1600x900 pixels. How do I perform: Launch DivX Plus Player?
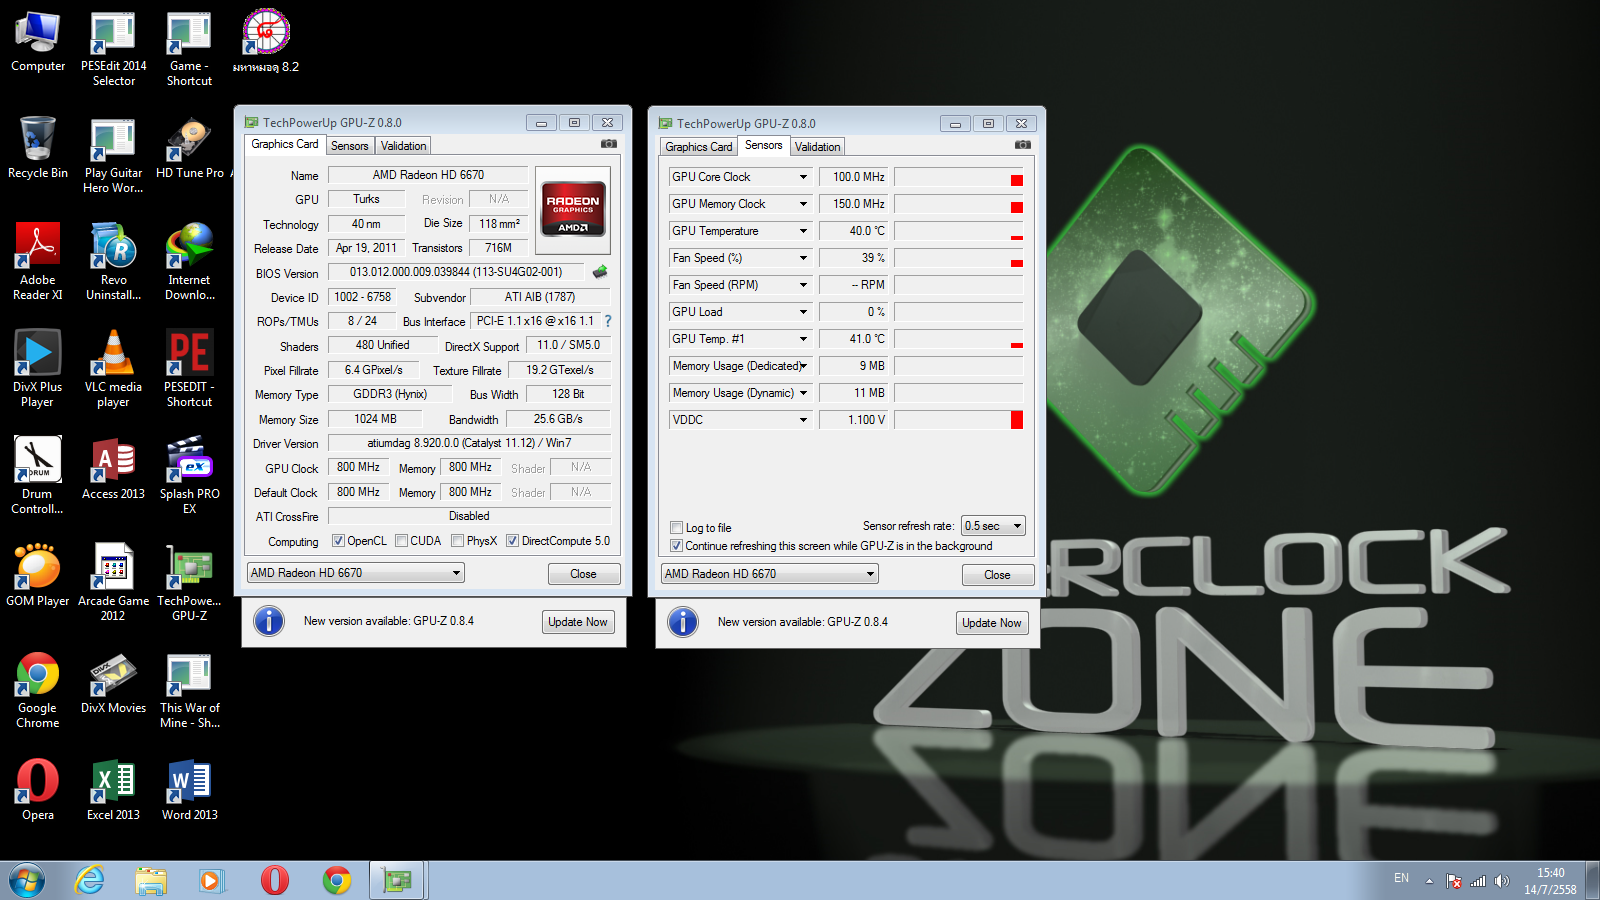point(38,369)
